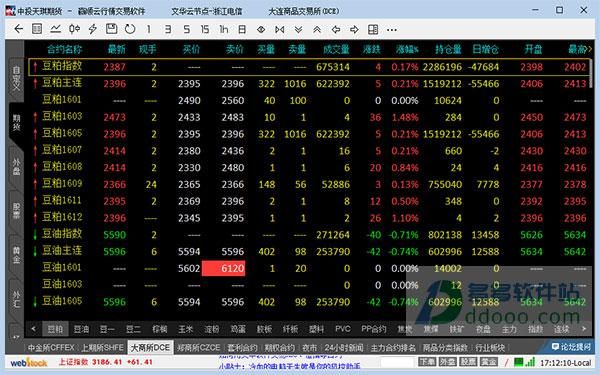Click the split-panel layout icon
Viewport: 600px width, 375px height.
coord(373,29)
